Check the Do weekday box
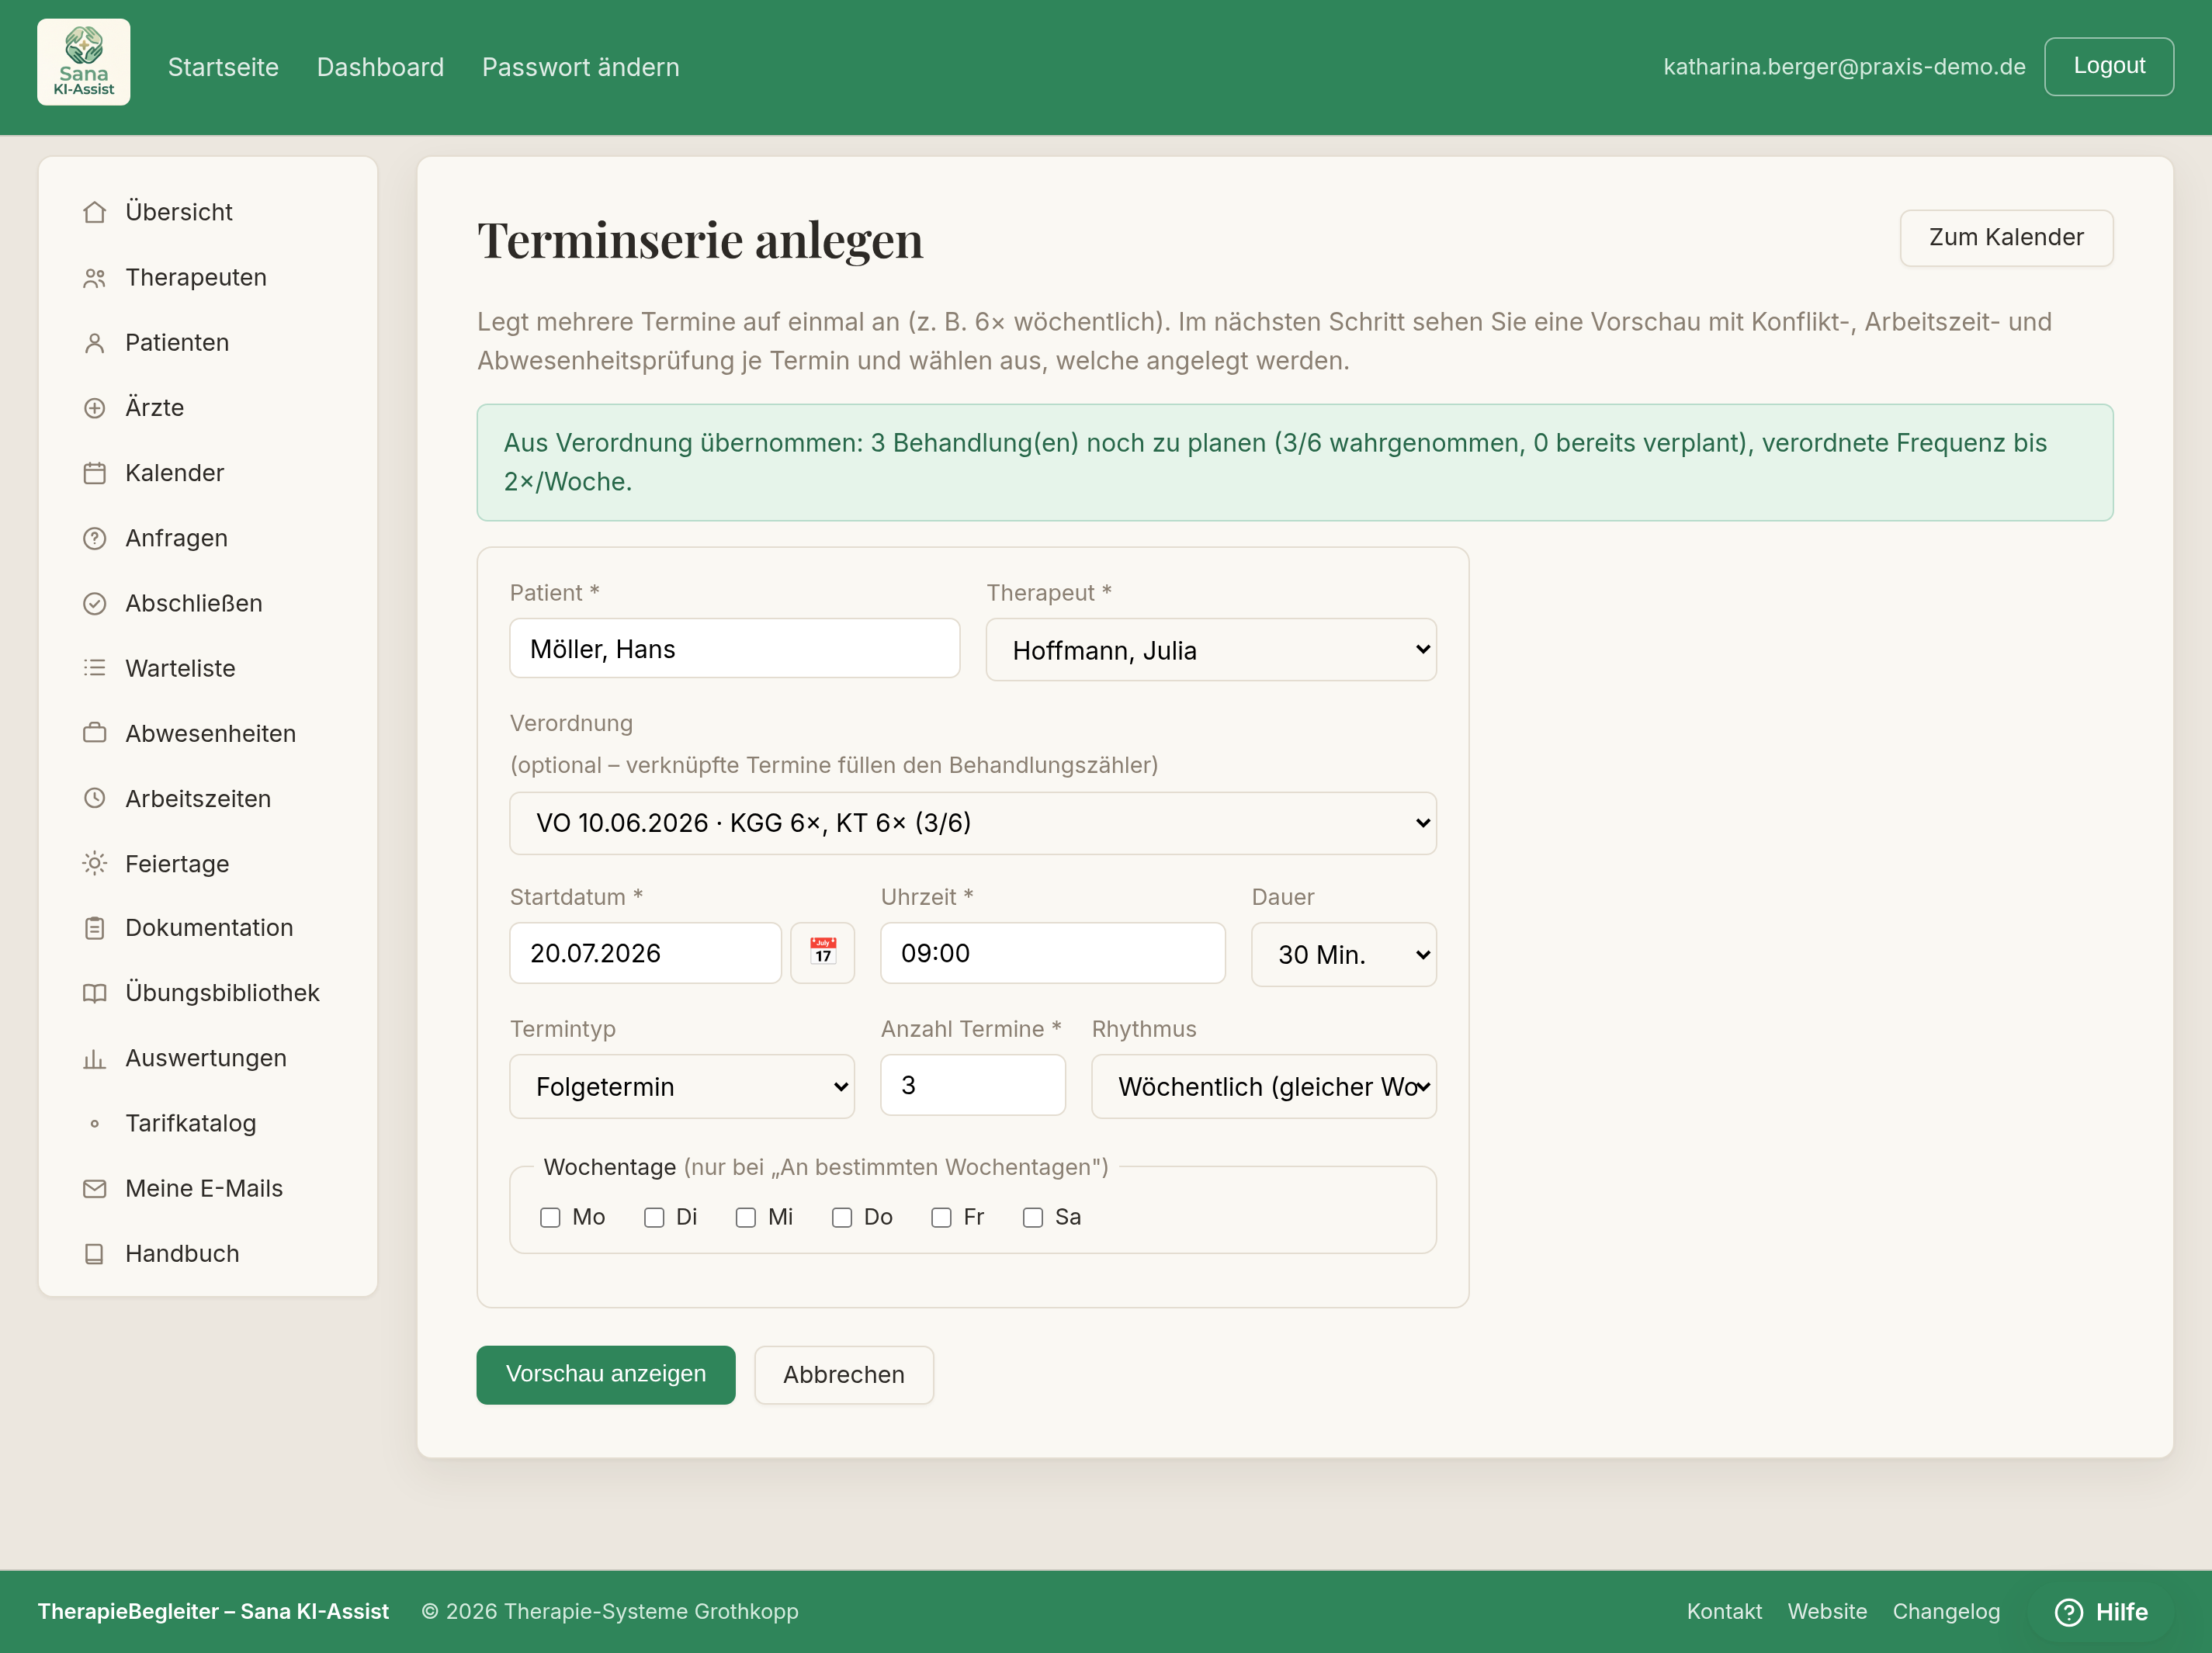Viewport: 2212px width, 1653px height. [x=842, y=1217]
